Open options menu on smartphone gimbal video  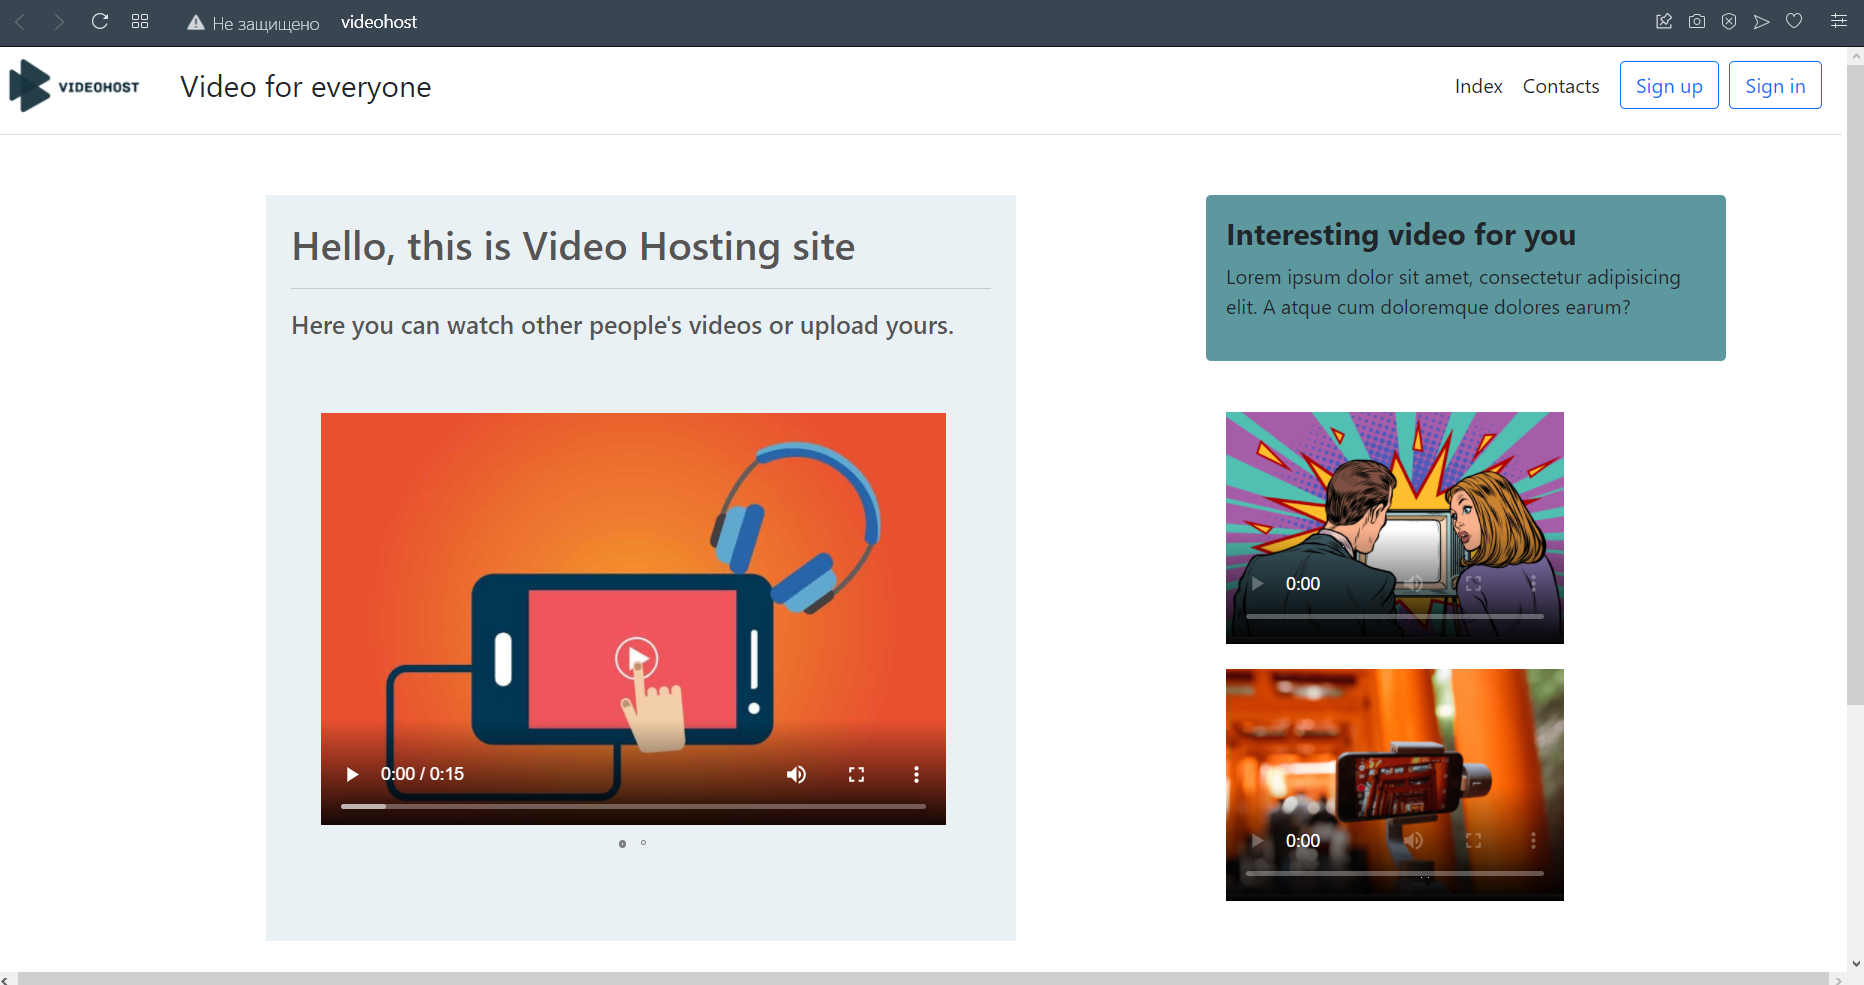tap(1533, 841)
